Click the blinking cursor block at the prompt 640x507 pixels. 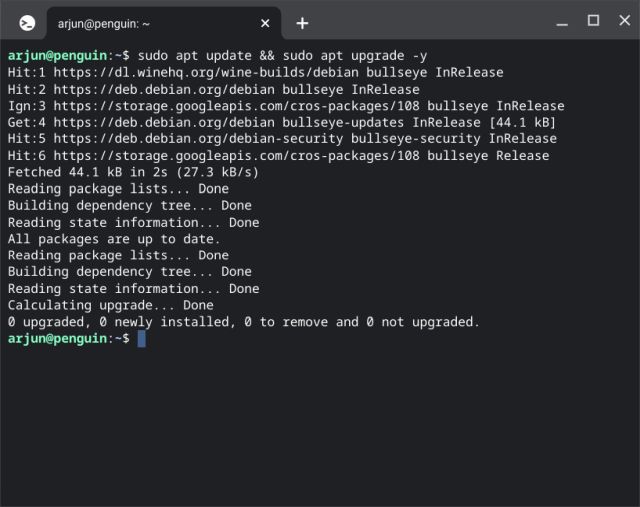tap(142, 339)
